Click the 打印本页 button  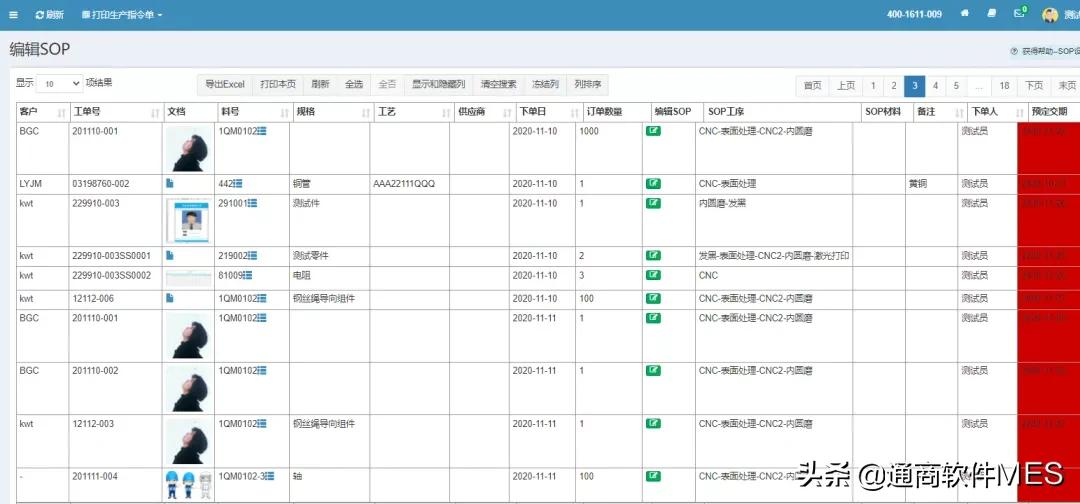[278, 85]
